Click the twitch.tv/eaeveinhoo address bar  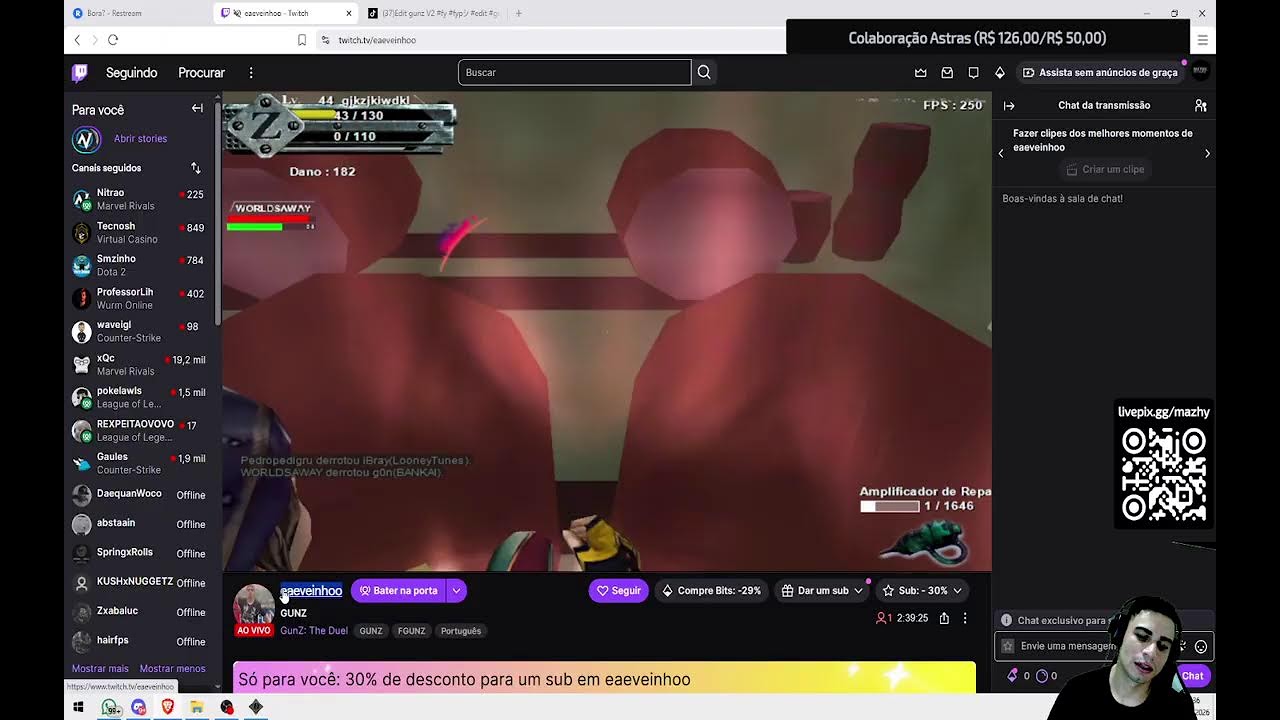(550, 40)
